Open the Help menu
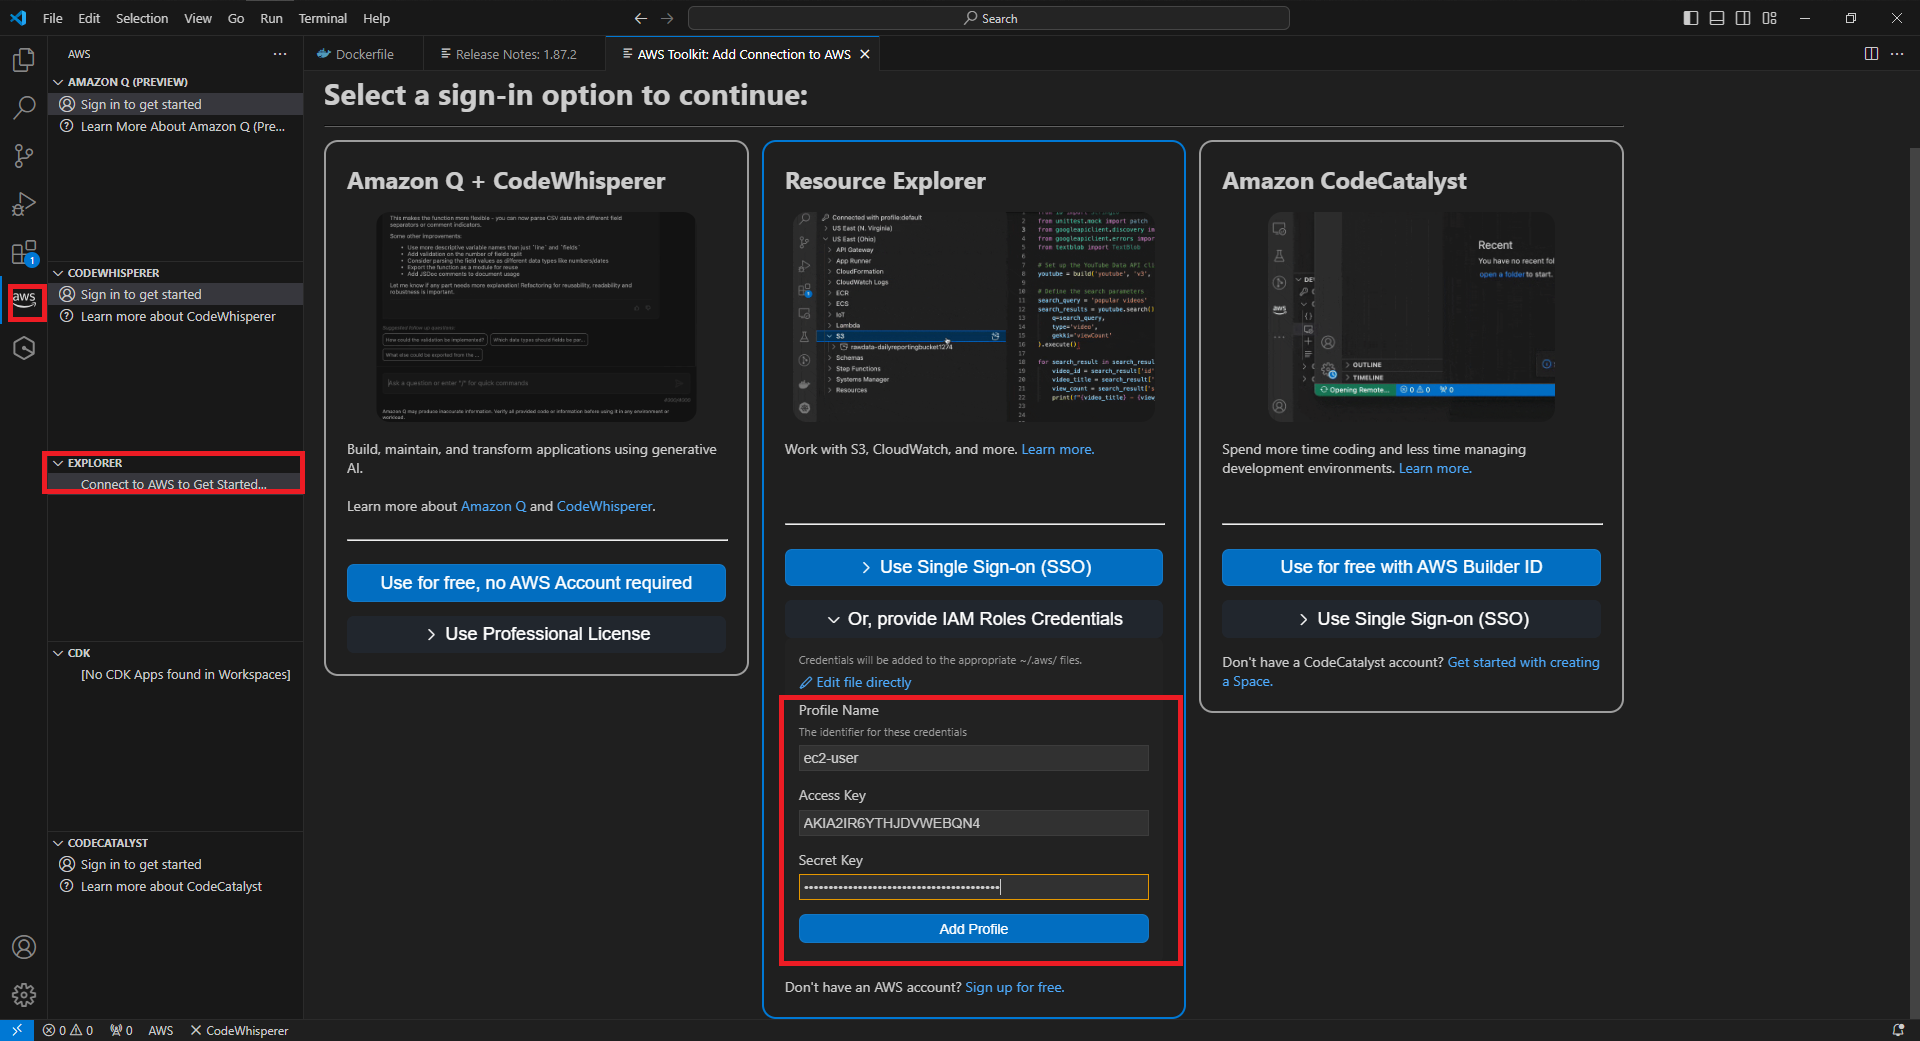Image resolution: width=1920 pixels, height=1041 pixels. coord(377,18)
